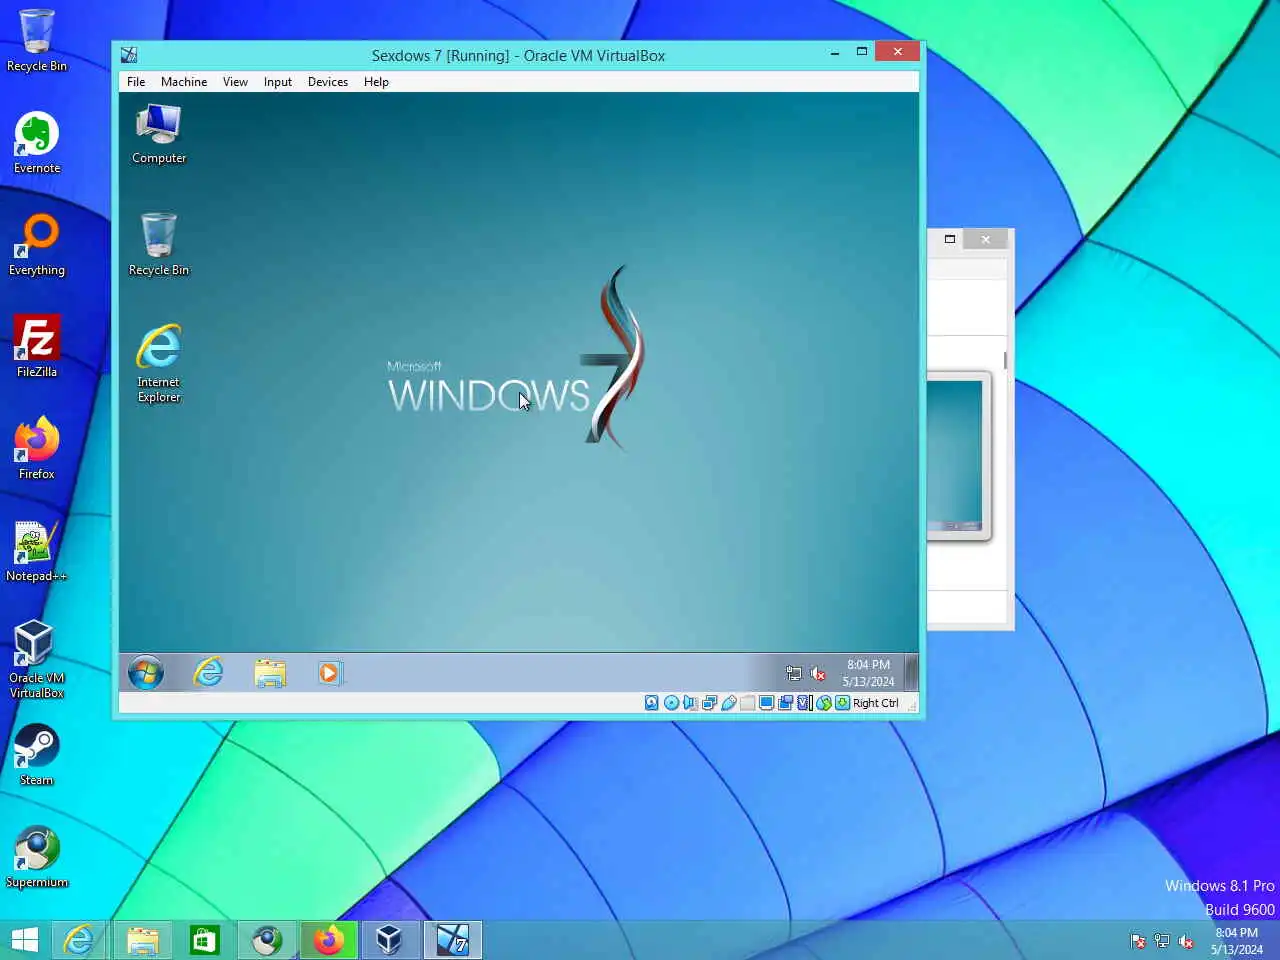Open Supermium on host taskbar
The image size is (1280, 960).
click(x=267, y=940)
